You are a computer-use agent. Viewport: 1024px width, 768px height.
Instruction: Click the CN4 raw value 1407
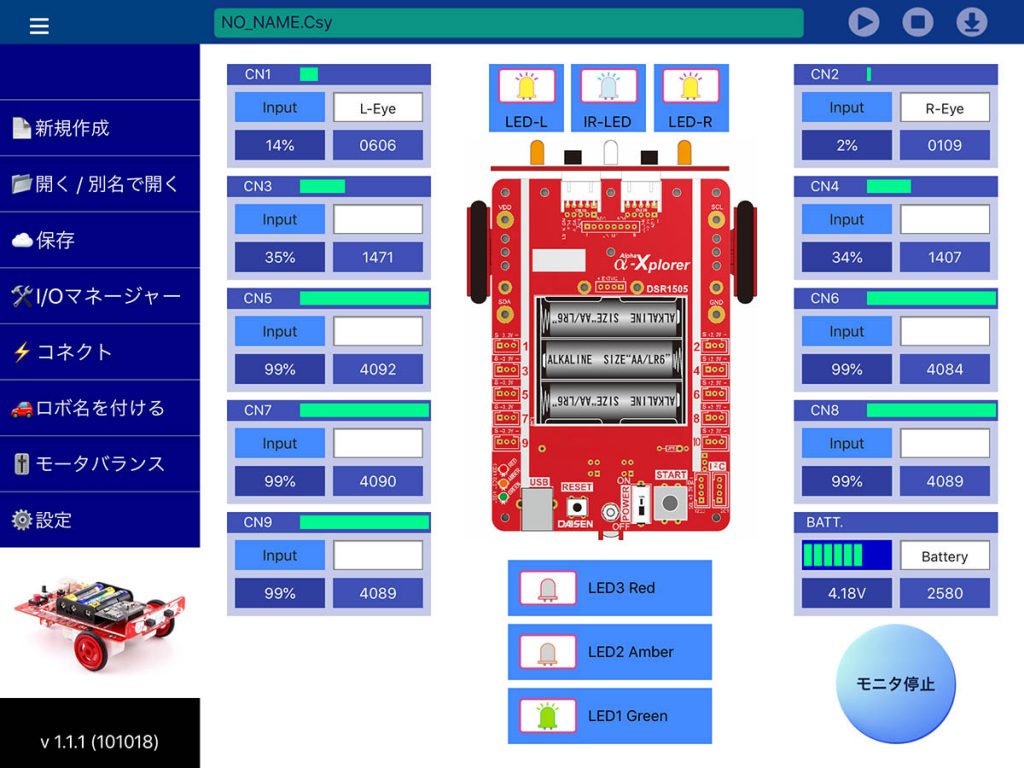[x=944, y=257]
